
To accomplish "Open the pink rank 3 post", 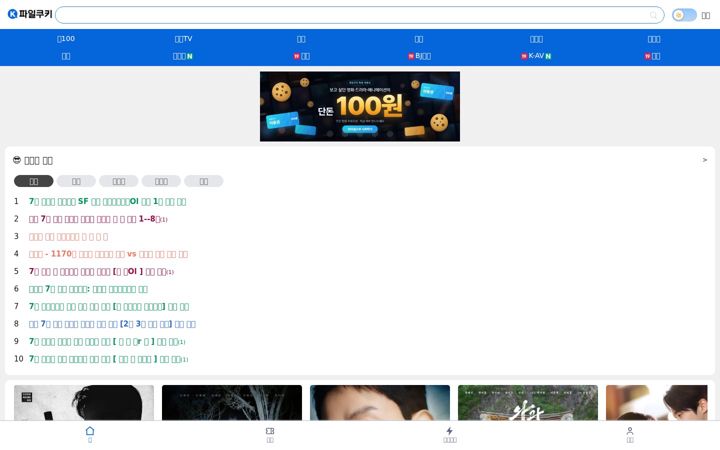I will tap(68, 236).
